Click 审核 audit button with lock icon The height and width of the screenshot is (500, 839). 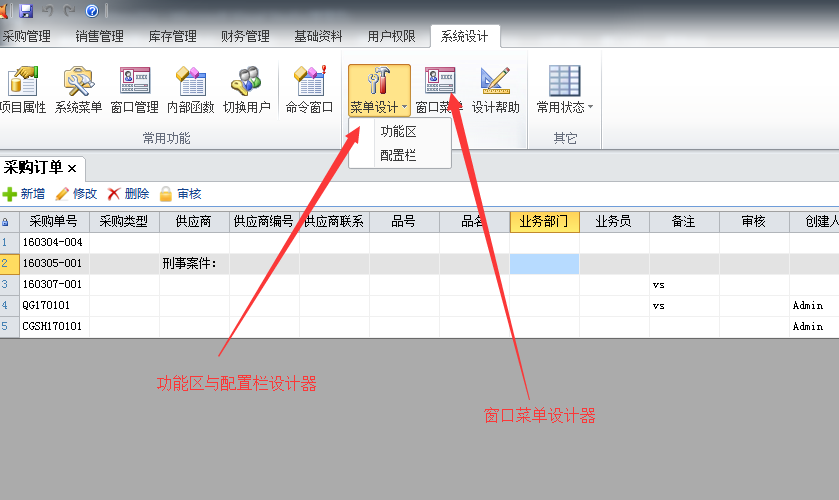[x=180, y=194]
